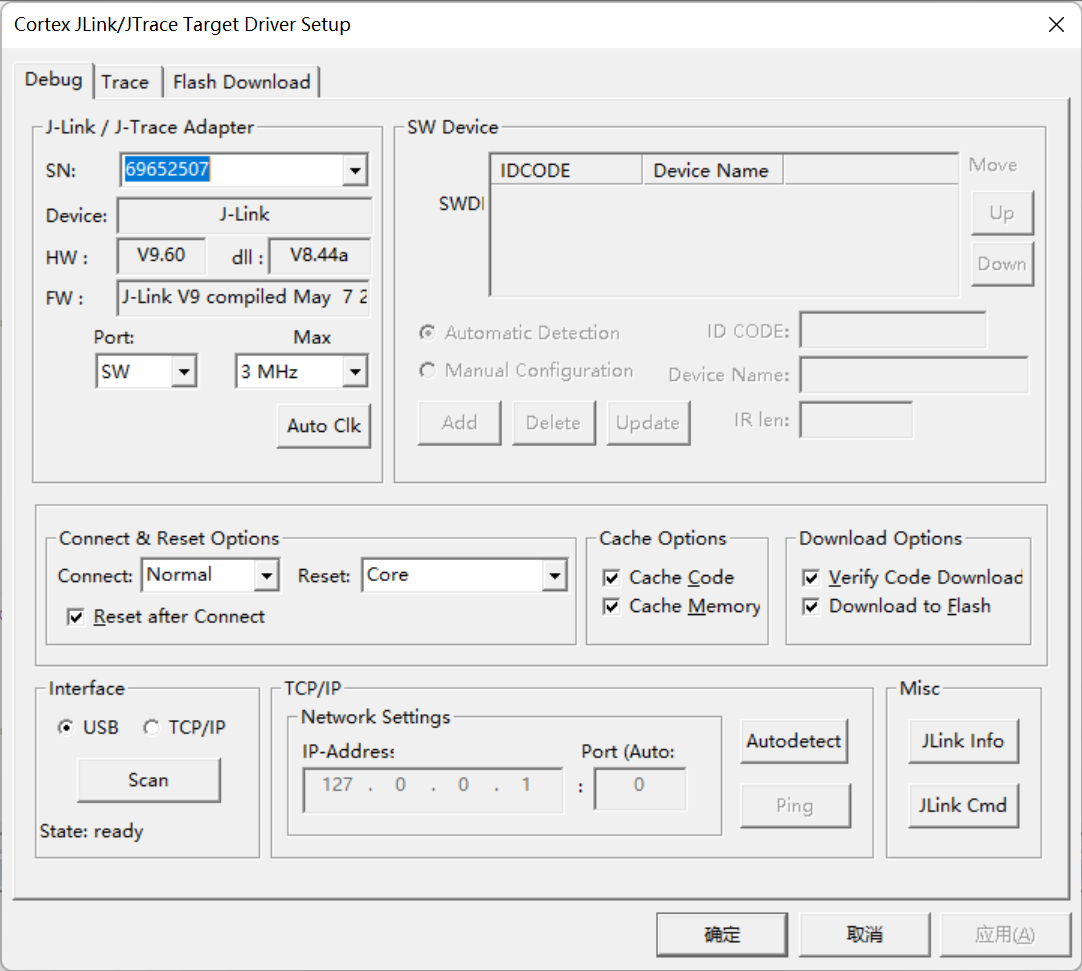Open JLink Info
Screen dimensions: 1082x971
[x=963, y=741]
